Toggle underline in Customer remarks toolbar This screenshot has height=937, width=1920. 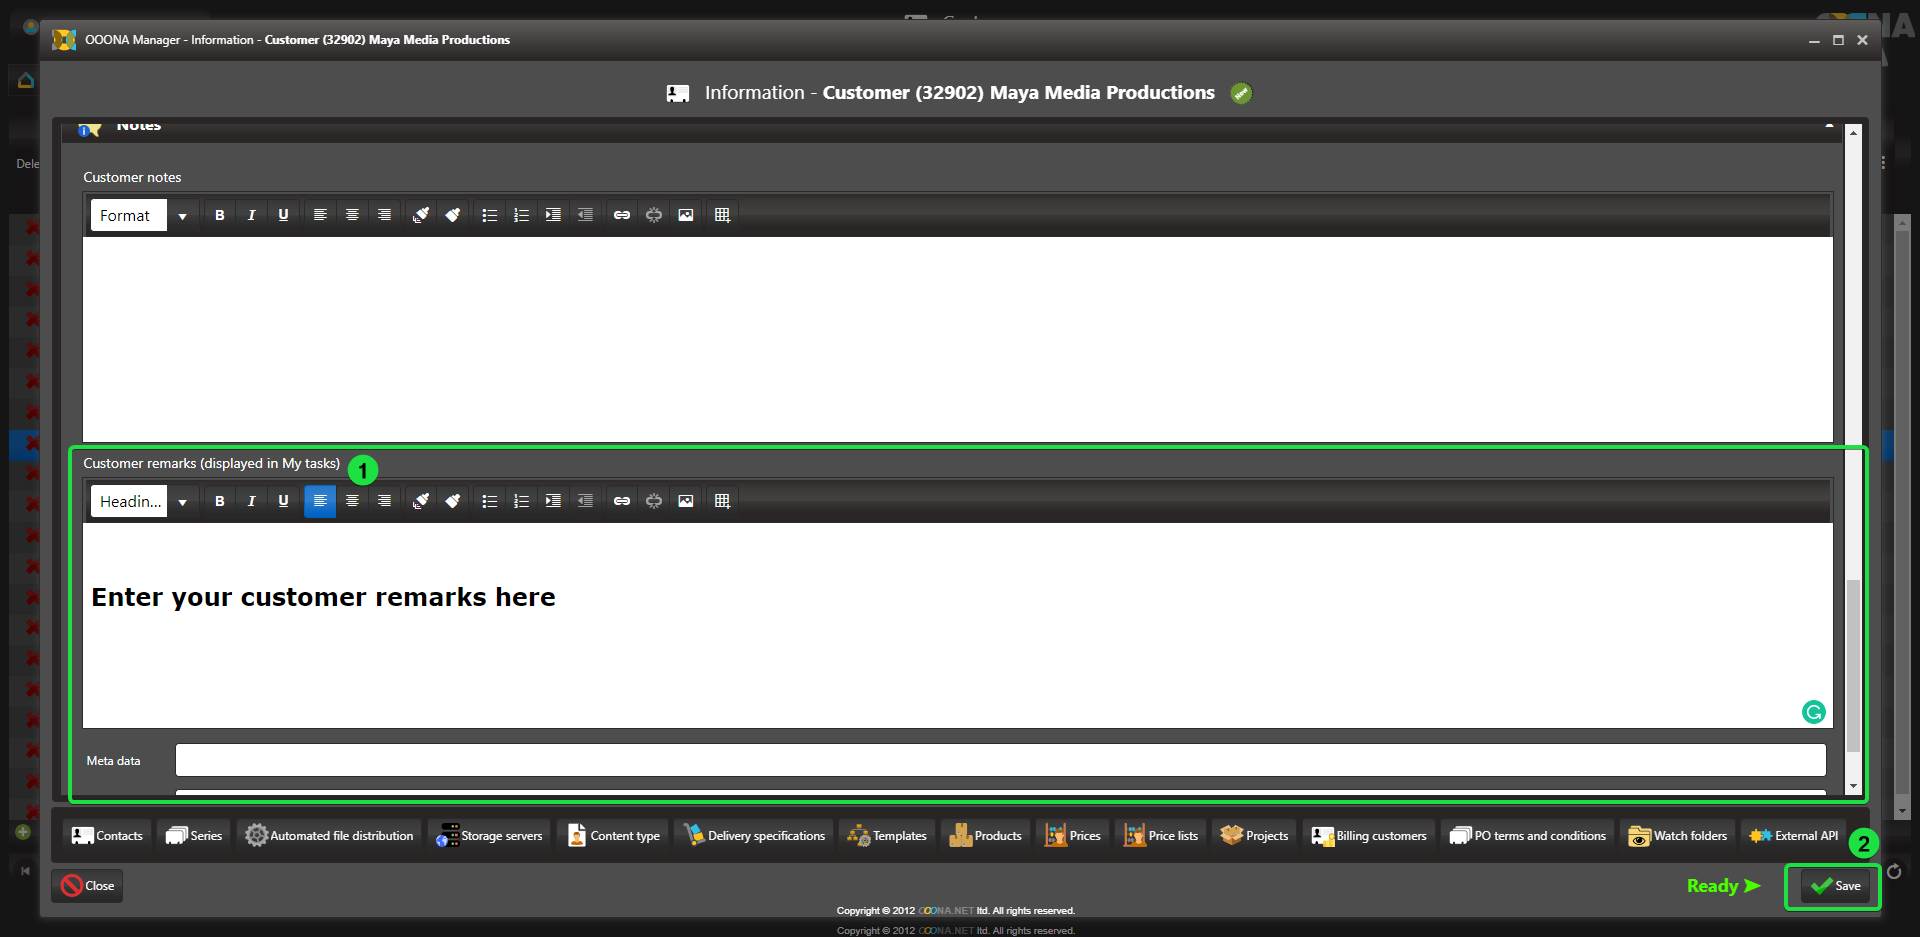[x=283, y=501]
